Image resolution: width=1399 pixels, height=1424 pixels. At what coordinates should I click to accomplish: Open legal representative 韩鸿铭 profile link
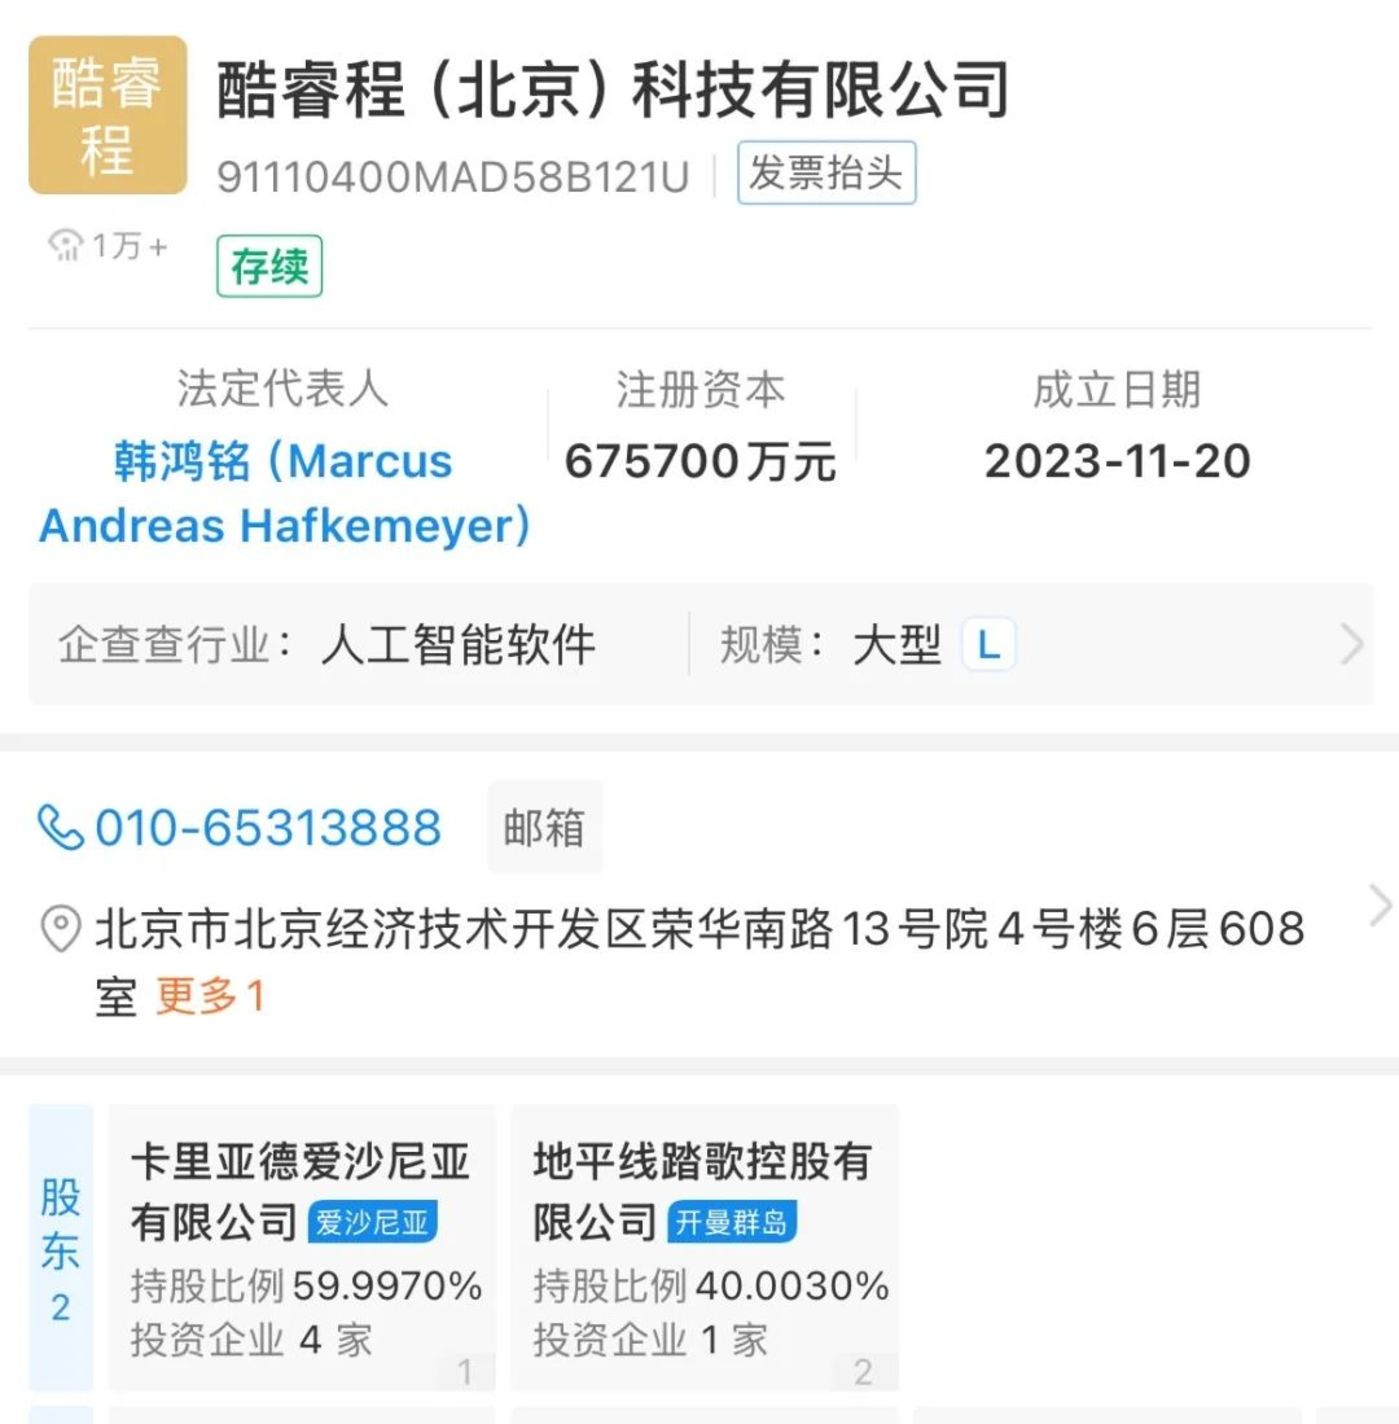284,493
